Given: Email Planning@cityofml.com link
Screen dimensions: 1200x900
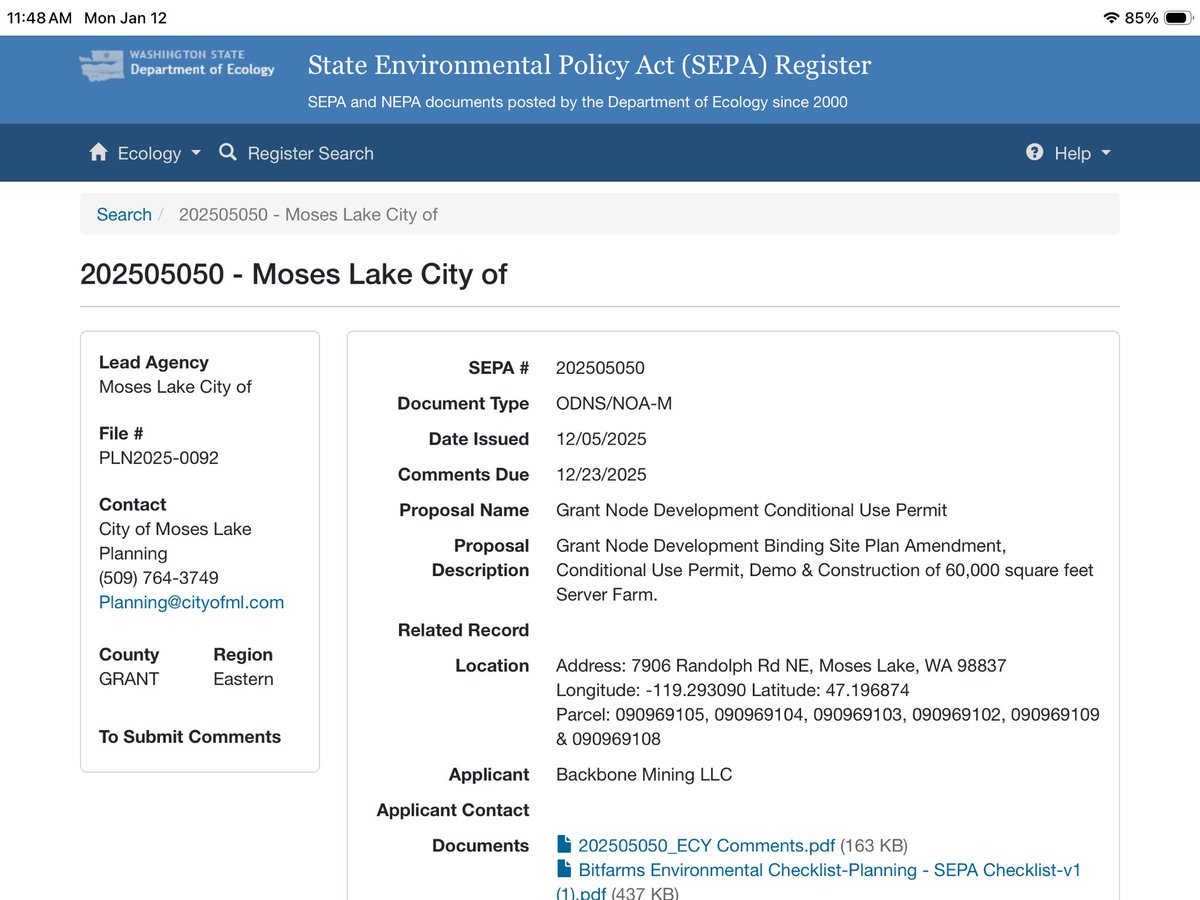Looking at the screenshot, I should pos(191,602).
